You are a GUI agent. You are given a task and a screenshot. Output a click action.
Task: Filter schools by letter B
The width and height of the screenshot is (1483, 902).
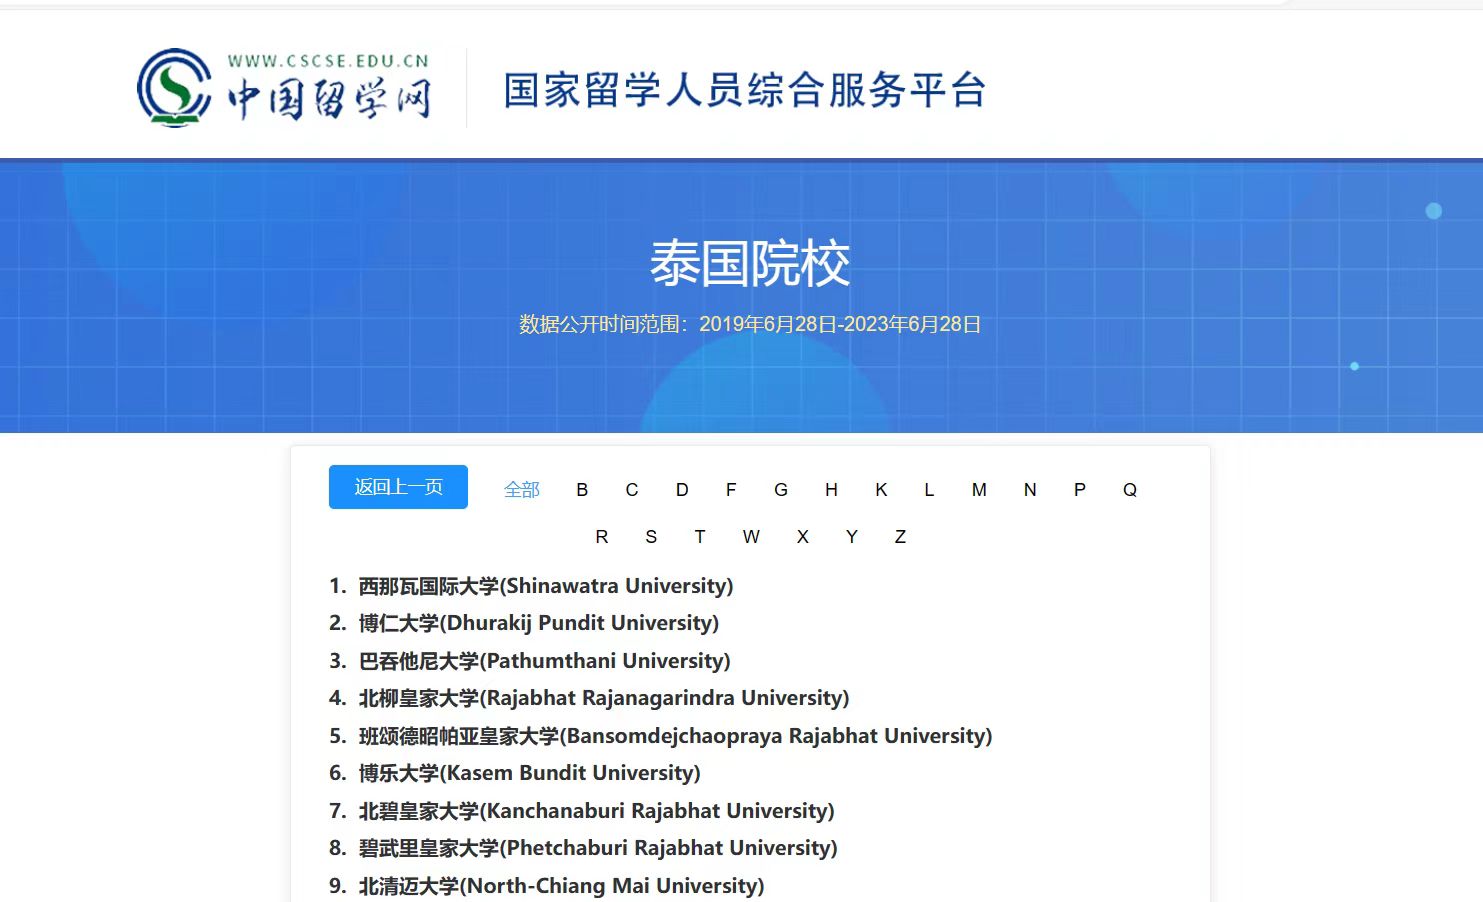tap(582, 490)
